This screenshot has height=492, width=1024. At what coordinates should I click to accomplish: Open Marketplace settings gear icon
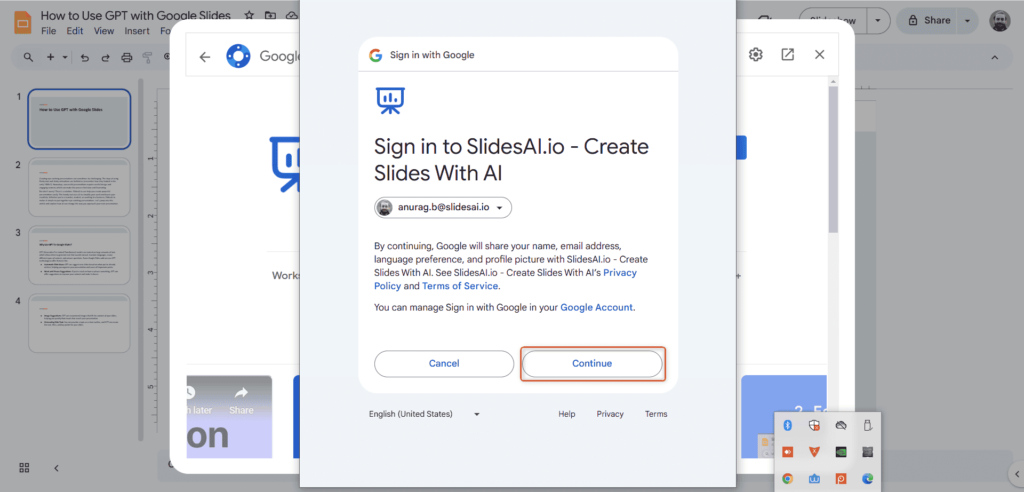point(756,54)
